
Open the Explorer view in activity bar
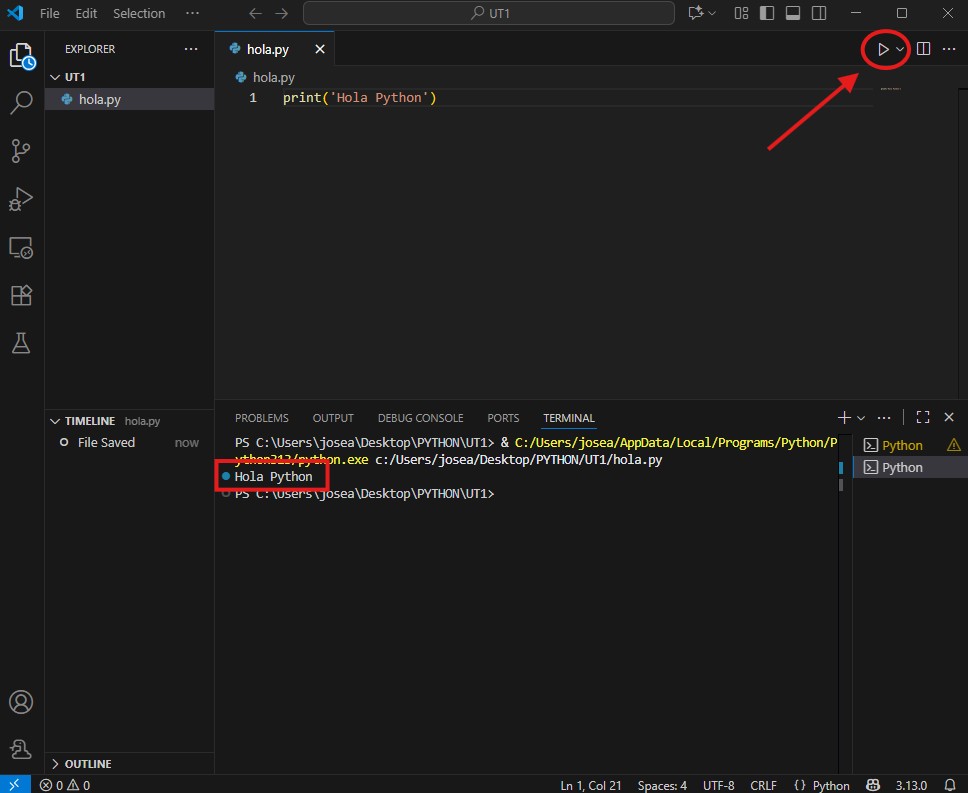click(x=22, y=56)
